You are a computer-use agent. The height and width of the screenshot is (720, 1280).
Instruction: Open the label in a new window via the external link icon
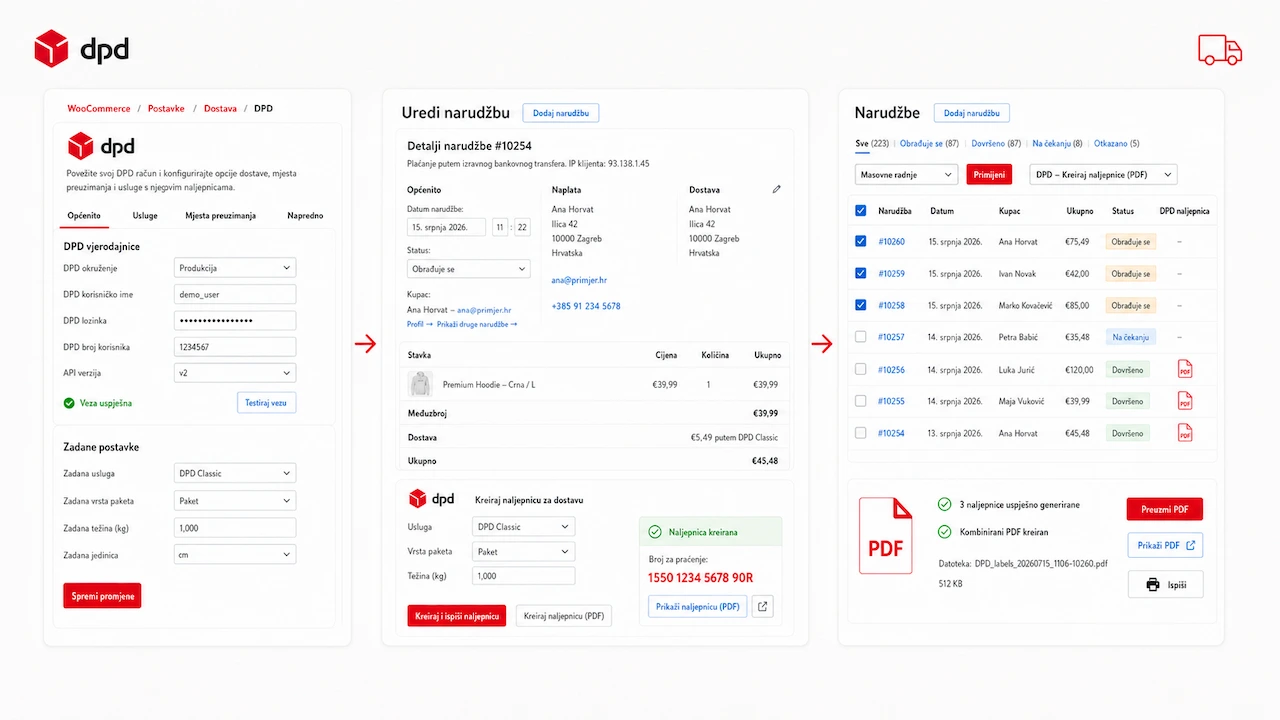click(x=762, y=606)
